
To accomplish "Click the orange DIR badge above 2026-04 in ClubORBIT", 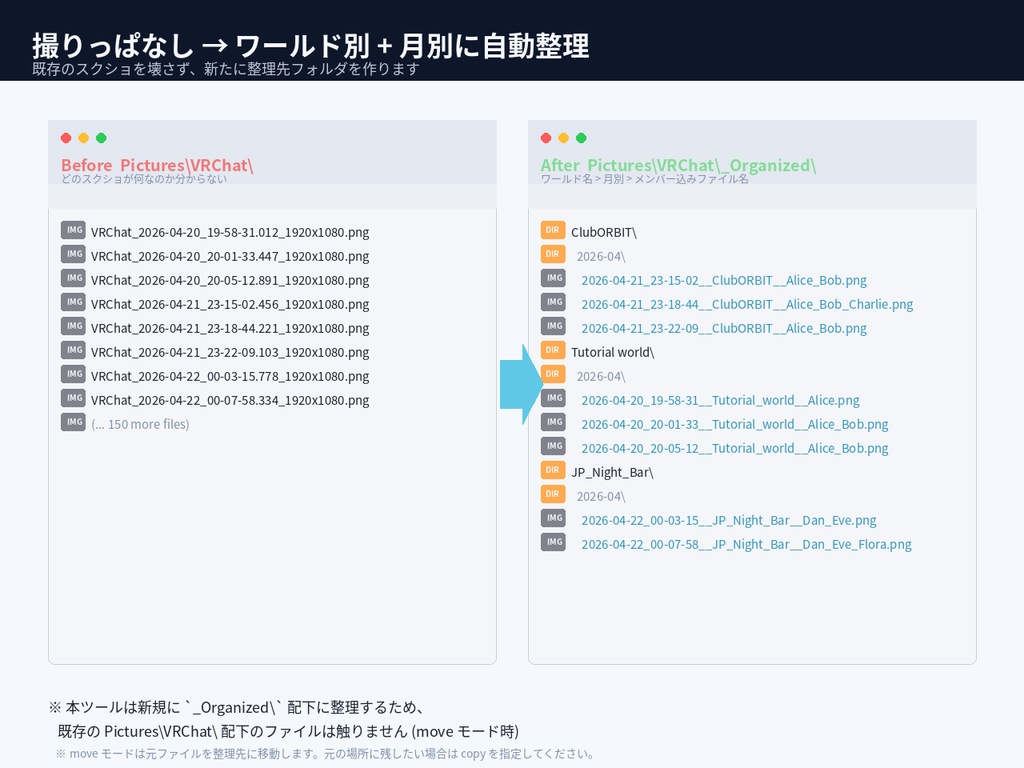I will [554, 230].
